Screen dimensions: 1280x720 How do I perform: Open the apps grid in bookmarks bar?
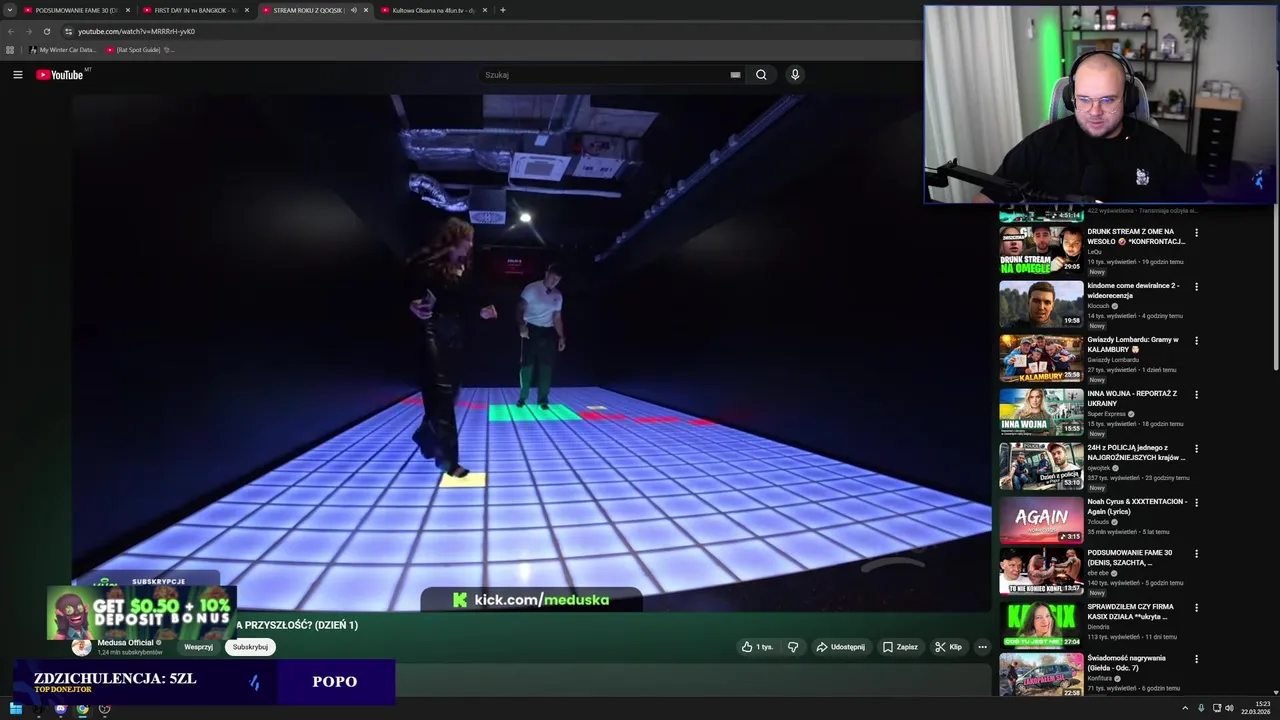(x=10, y=50)
